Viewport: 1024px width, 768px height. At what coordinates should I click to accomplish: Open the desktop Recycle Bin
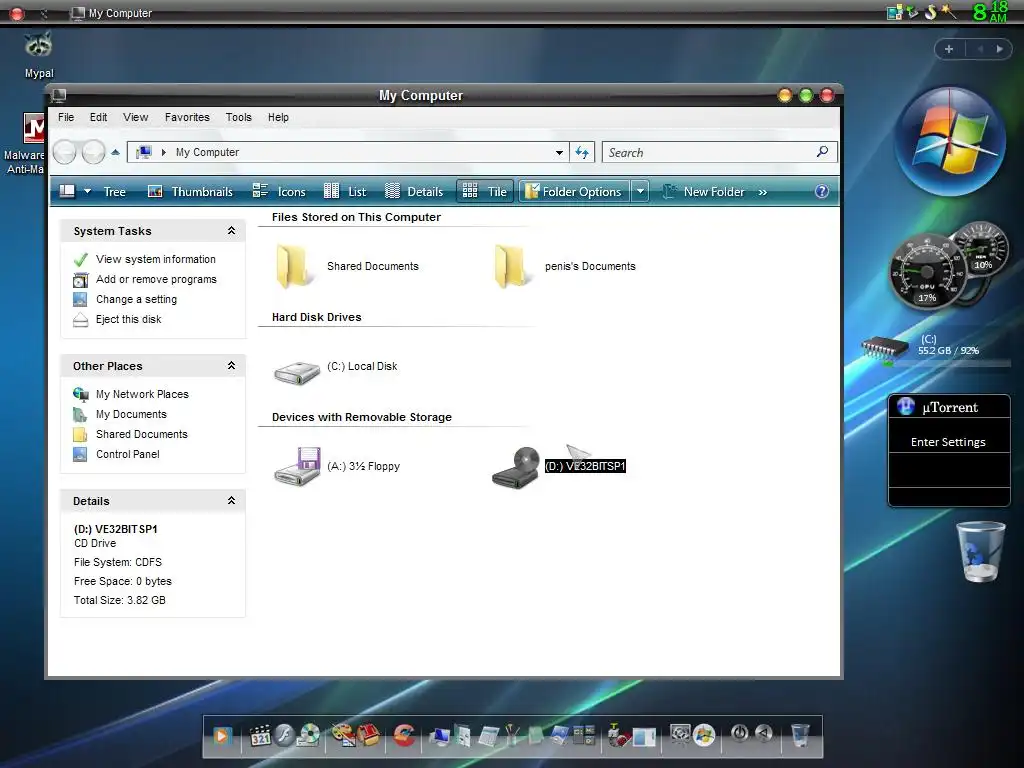980,552
